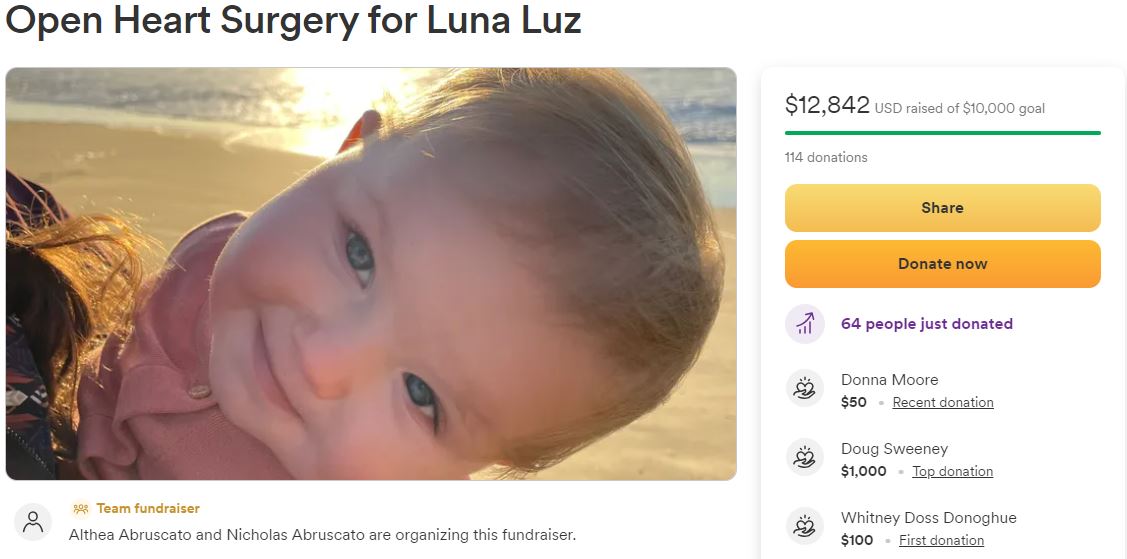The height and width of the screenshot is (559, 1127).
Task: Click the organizer names Althea and Nicholas Abruscato
Action: point(323,535)
